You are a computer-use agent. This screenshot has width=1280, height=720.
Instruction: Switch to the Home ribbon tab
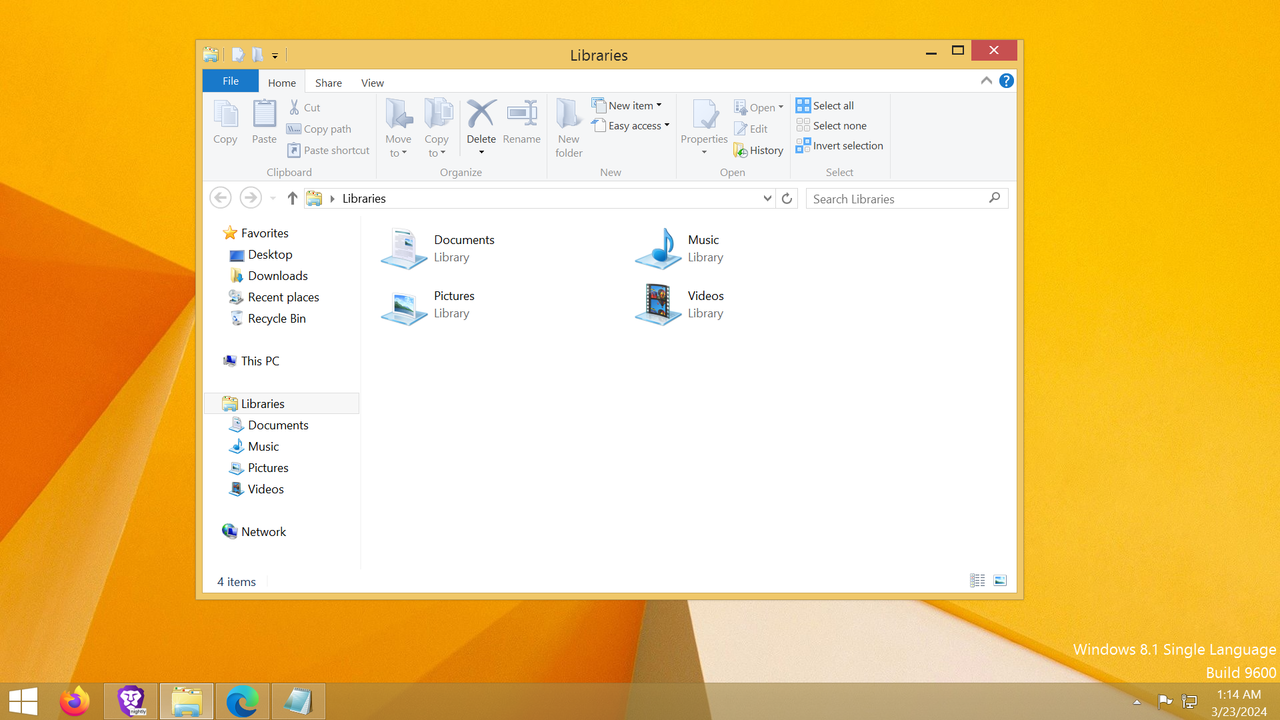point(282,83)
